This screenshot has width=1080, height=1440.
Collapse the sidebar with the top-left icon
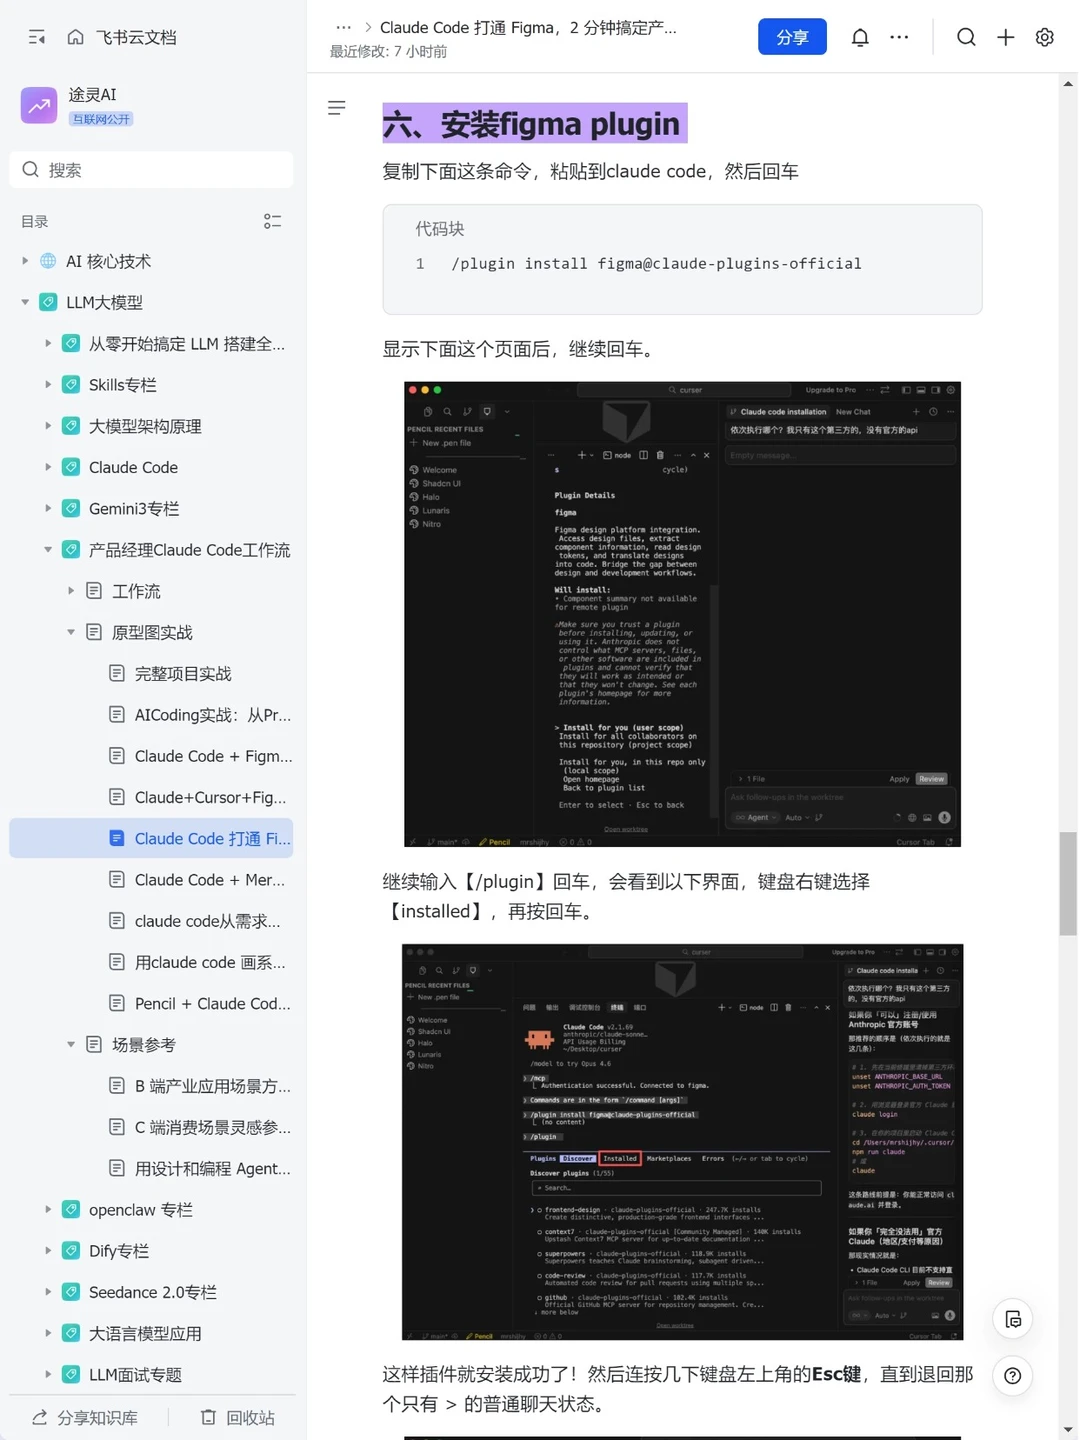pyautogui.click(x=37, y=37)
